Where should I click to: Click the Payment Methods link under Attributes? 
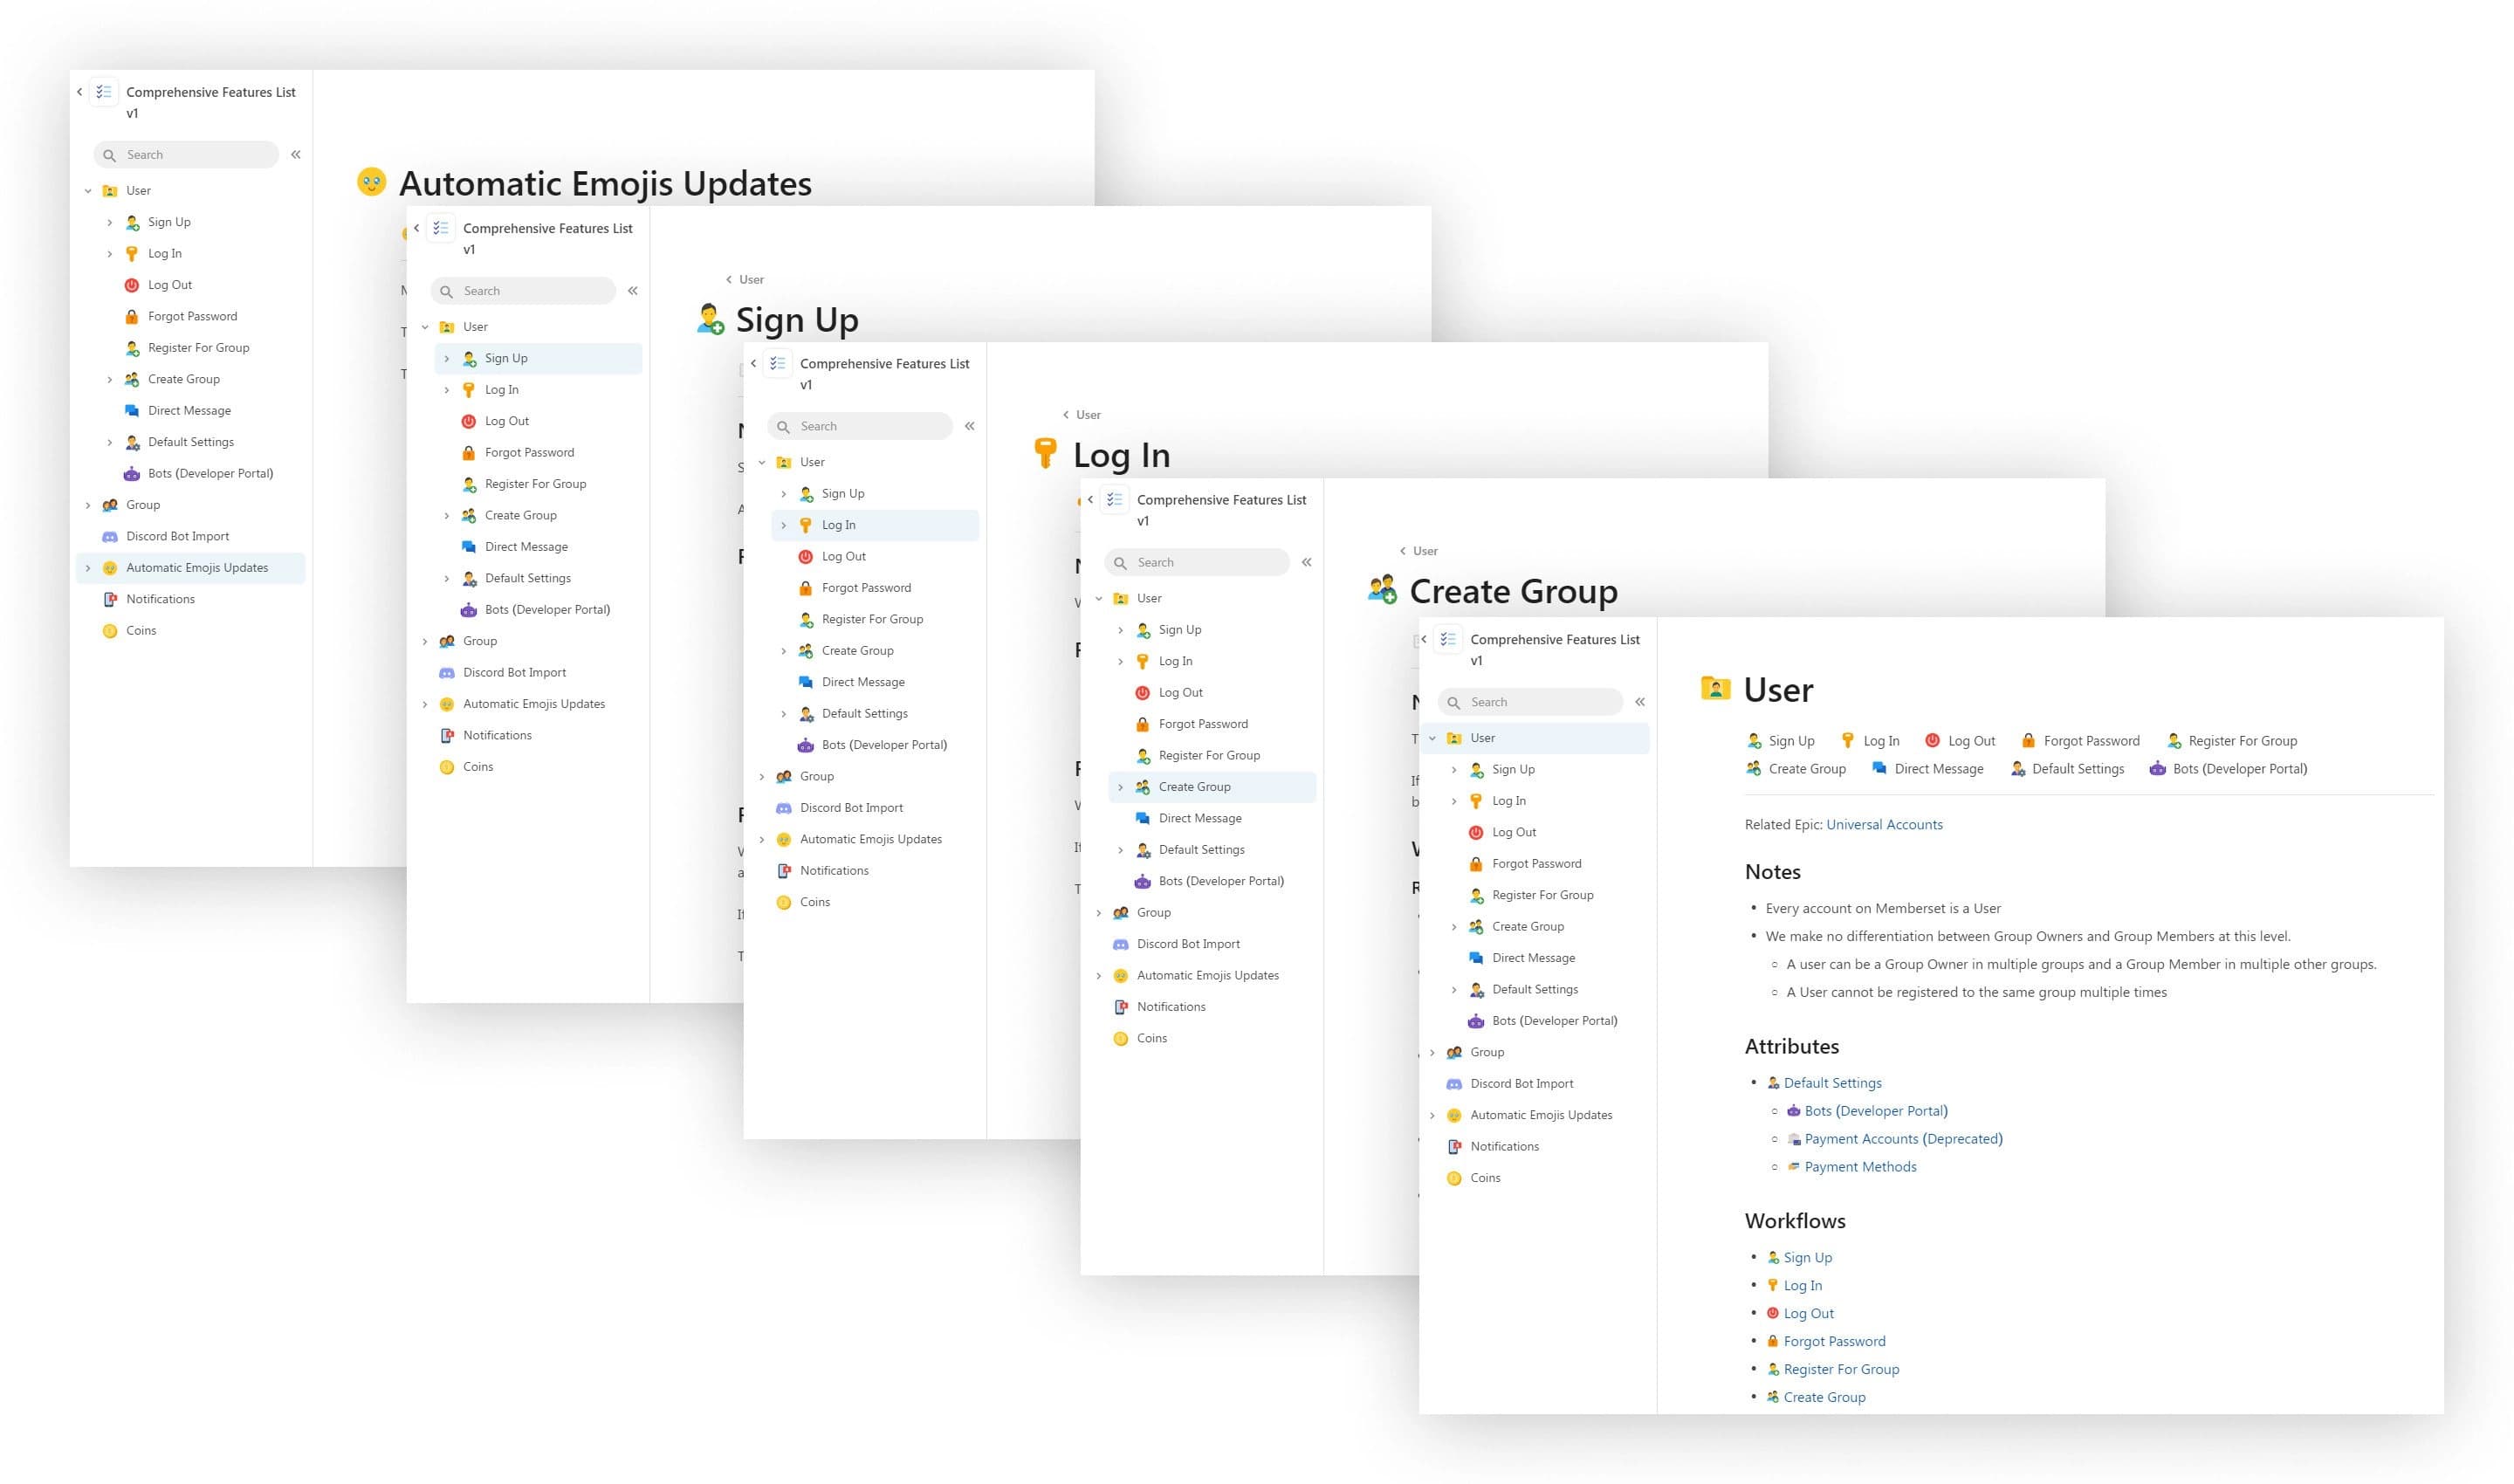(1861, 1166)
